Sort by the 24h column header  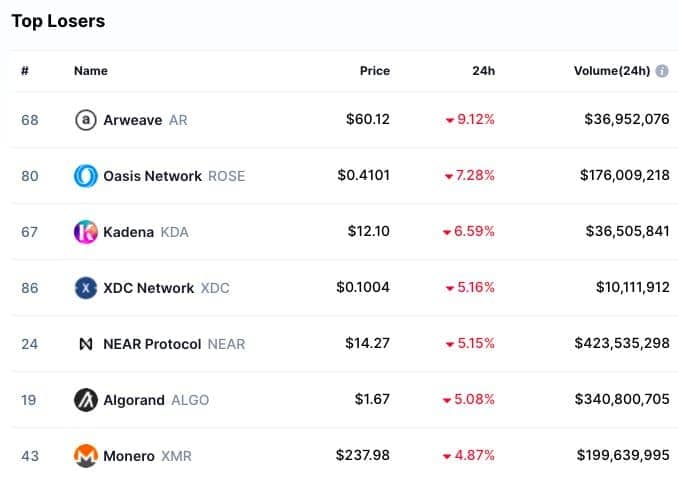(x=483, y=71)
